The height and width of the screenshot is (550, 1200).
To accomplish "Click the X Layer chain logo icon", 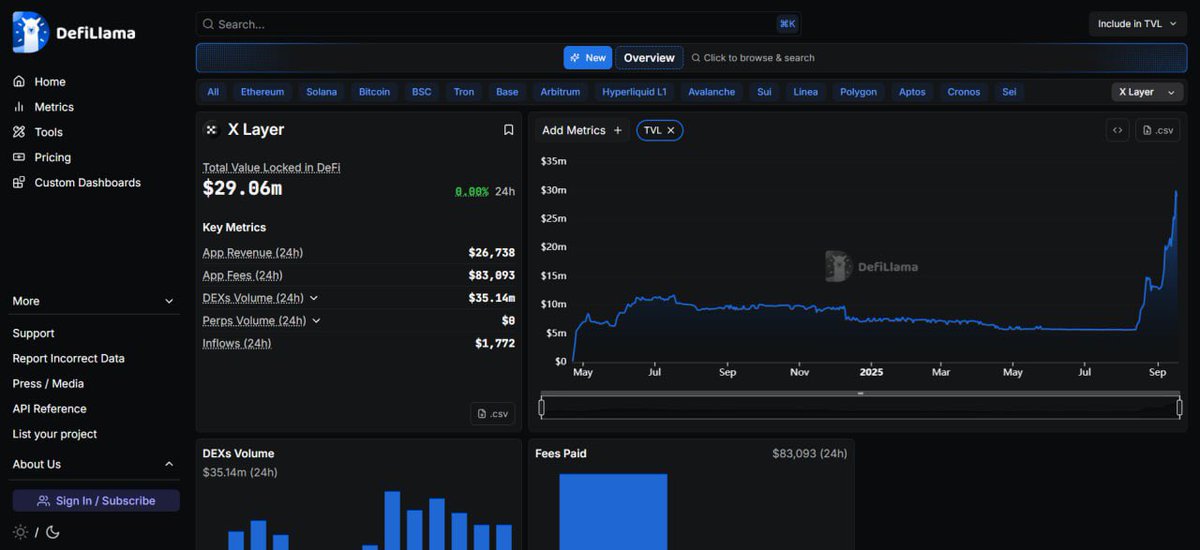I will 211,130.
